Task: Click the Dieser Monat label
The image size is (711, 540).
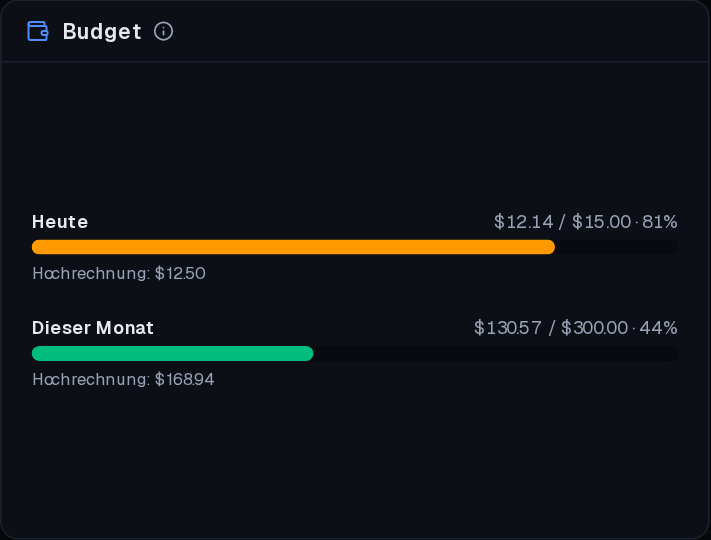Action: (x=93, y=328)
